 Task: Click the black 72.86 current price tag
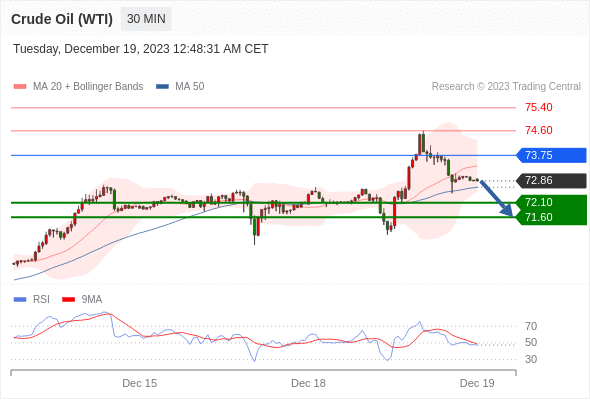551,181
